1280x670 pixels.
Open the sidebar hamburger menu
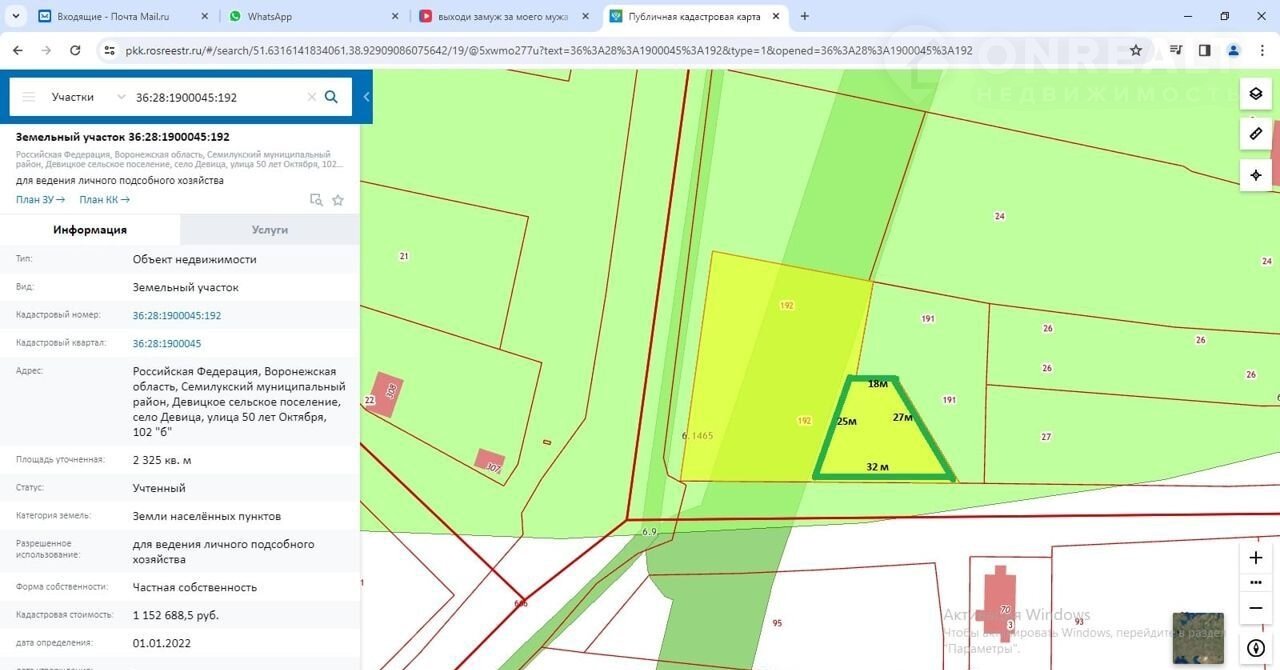[x=29, y=97]
